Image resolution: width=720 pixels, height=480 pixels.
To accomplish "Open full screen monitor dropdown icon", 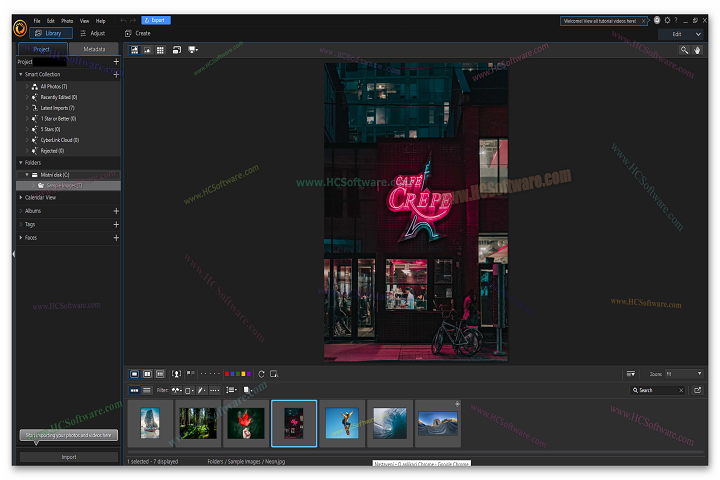I will pos(193,50).
